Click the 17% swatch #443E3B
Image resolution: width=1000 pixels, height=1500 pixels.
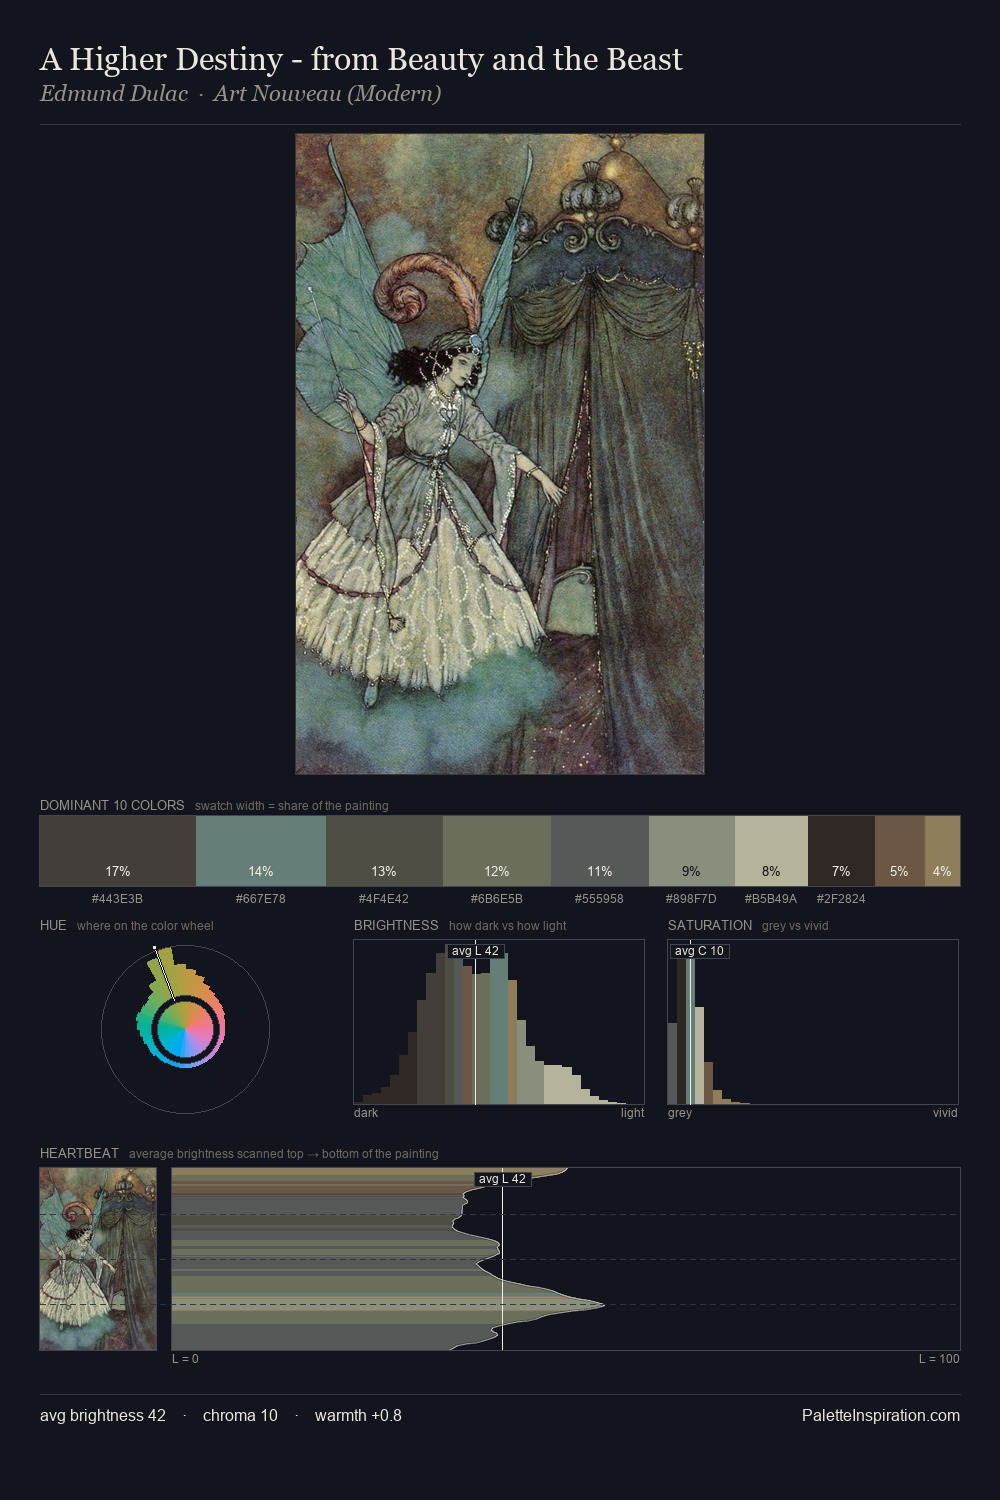coord(118,851)
